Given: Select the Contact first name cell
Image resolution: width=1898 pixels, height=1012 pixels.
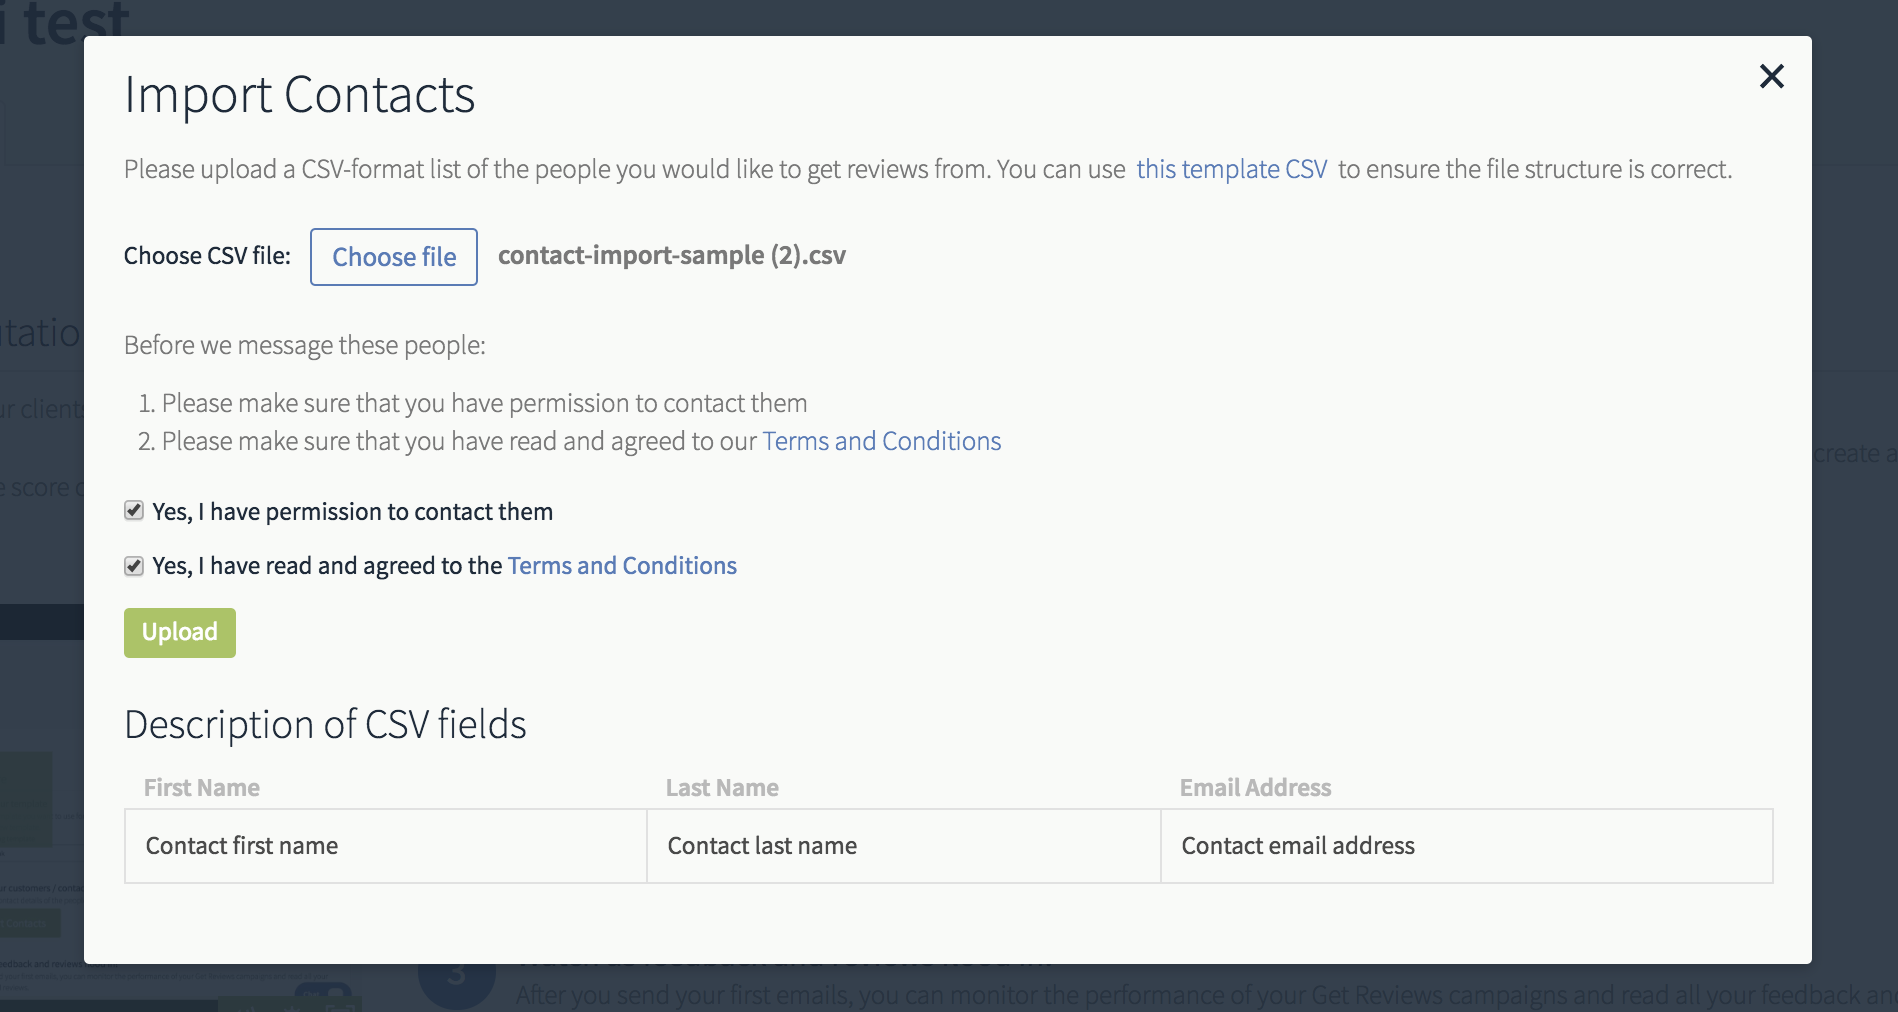Looking at the screenshot, I should click(386, 846).
